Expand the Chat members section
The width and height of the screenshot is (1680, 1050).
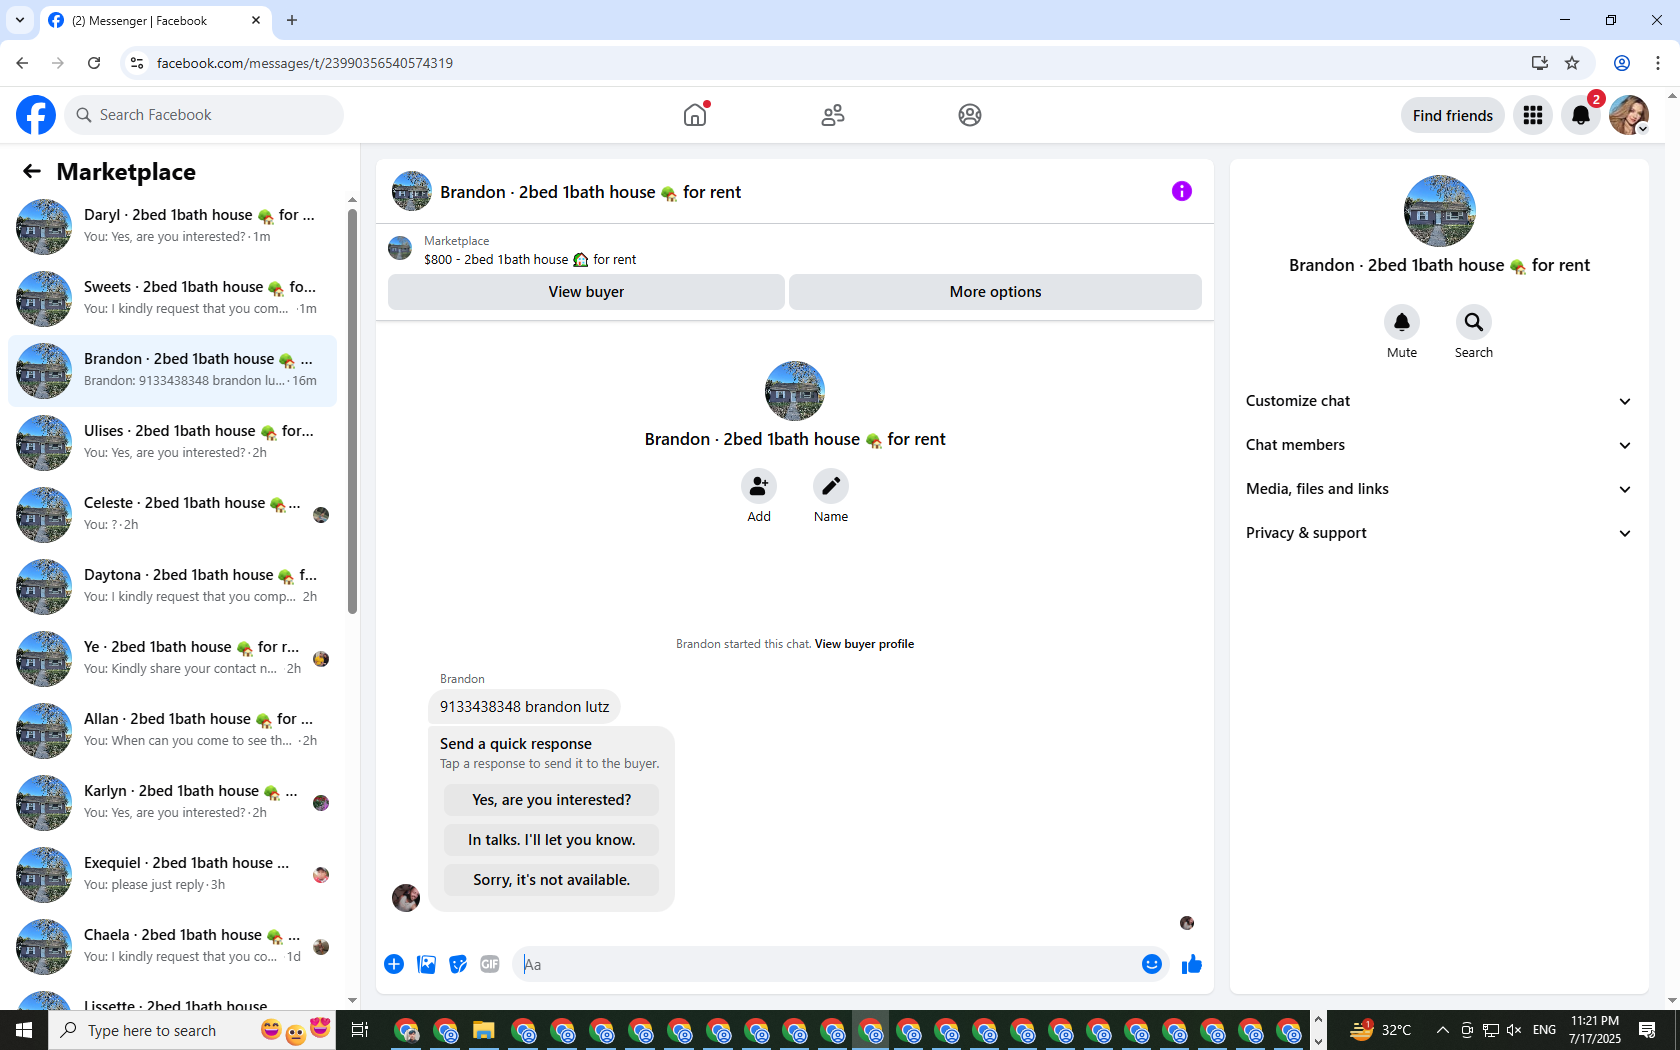pos(1439,445)
